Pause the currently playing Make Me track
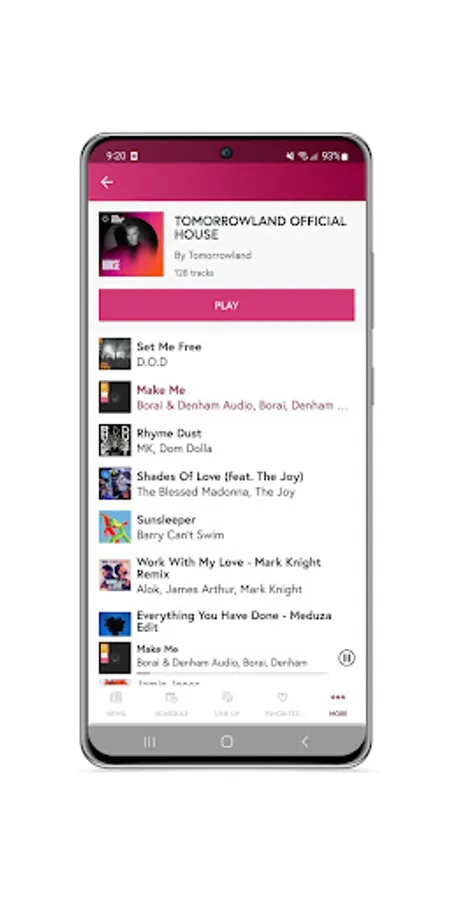Viewport: 450px width, 900px height. tap(347, 658)
